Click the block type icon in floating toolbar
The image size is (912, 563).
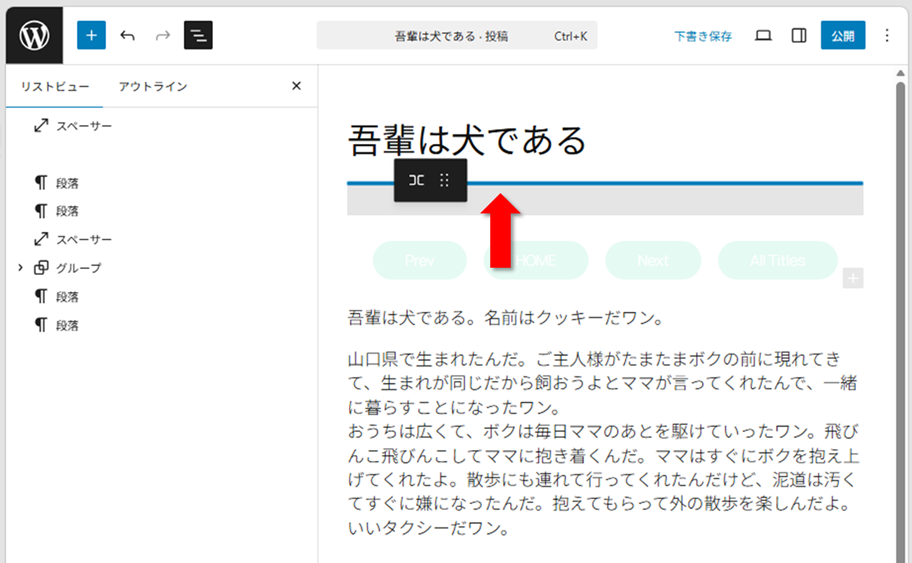pyautogui.click(x=416, y=181)
